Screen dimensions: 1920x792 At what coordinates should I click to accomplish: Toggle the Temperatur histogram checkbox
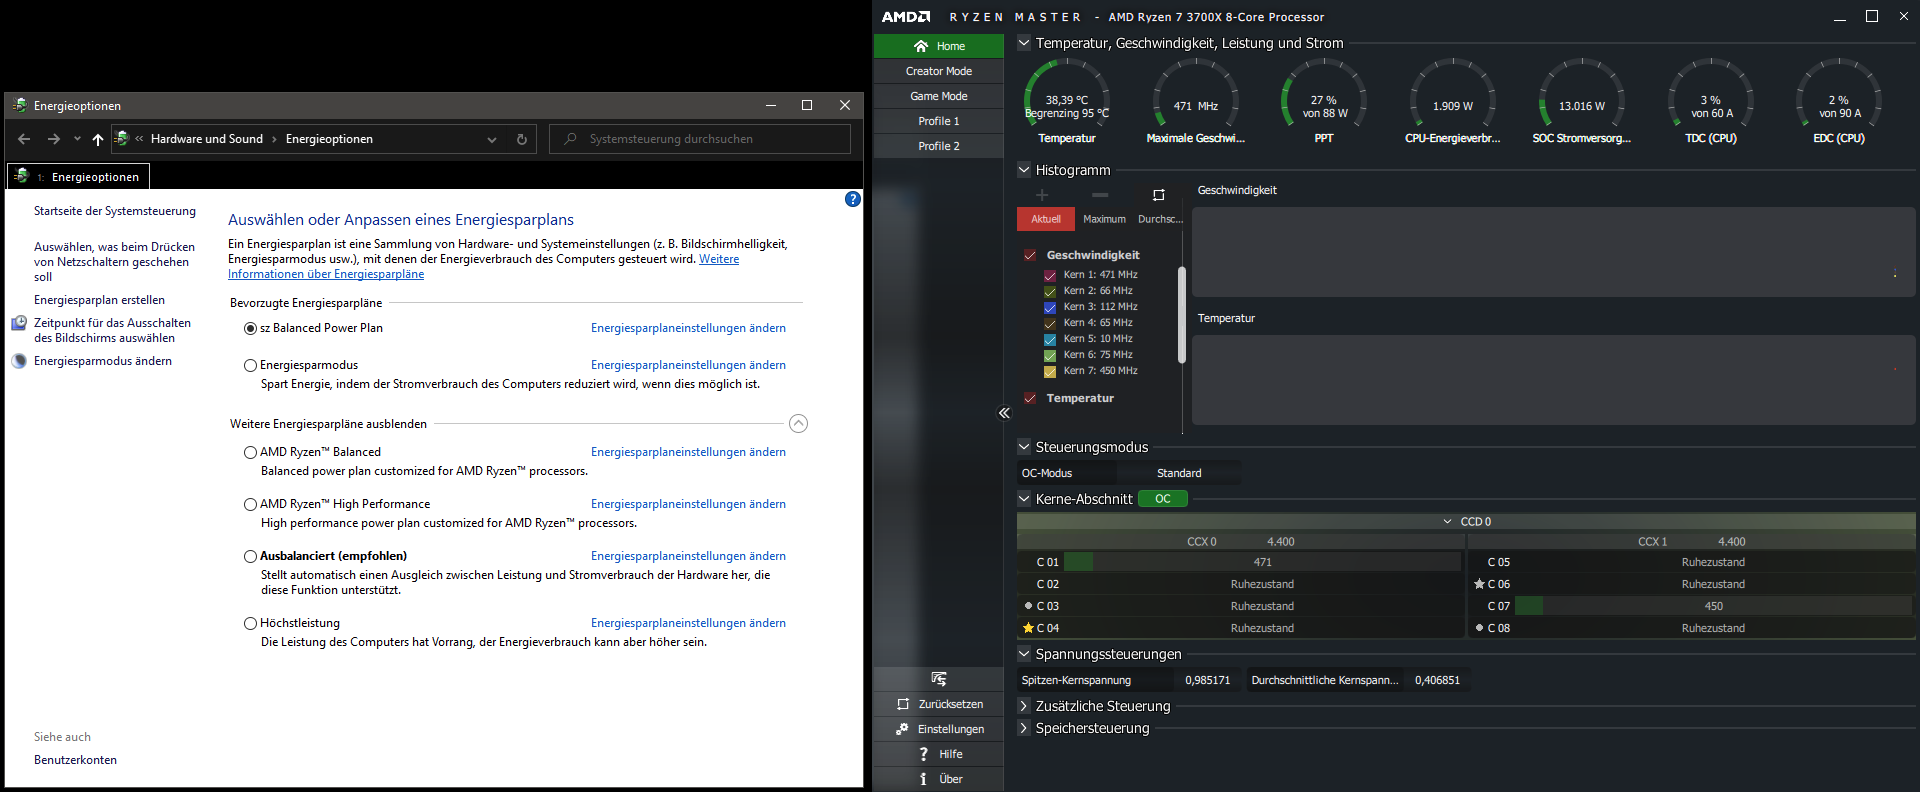(1030, 398)
